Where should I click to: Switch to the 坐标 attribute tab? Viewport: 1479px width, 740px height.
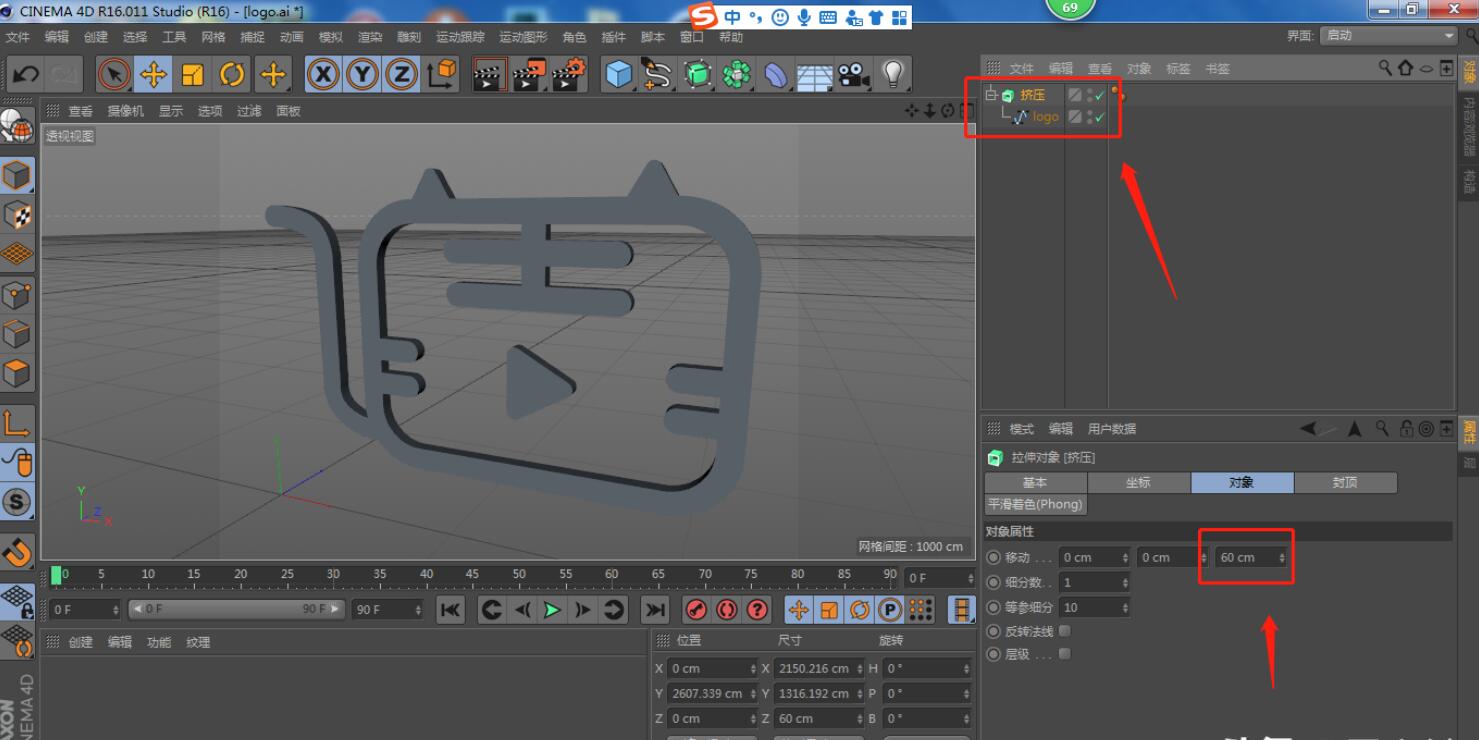pyautogui.click(x=1138, y=482)
